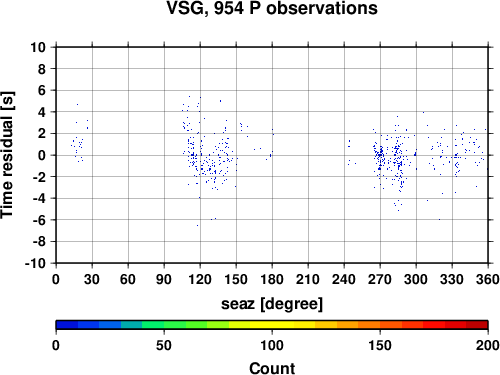500x375 pixels.
Task: Click the y-axis tick label '10'
Action: point(38,47)
